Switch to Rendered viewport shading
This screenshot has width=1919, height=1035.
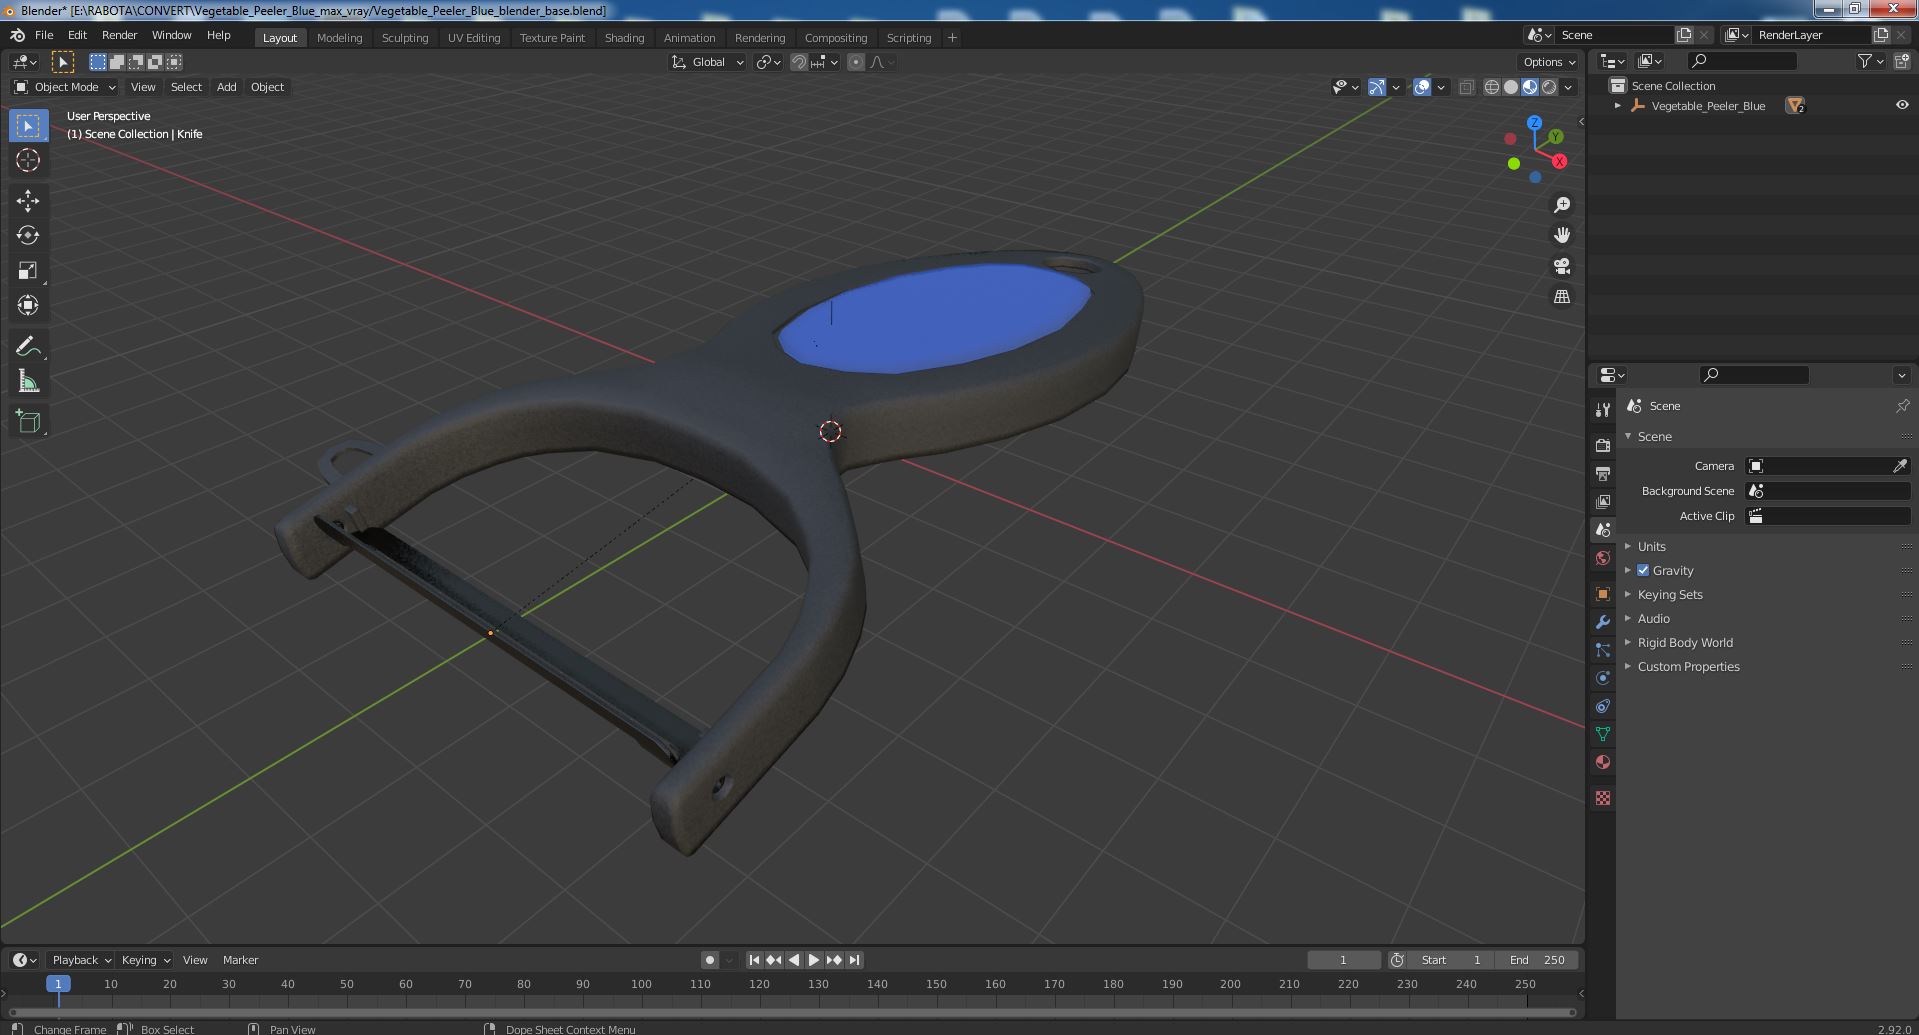point(1549,87)
